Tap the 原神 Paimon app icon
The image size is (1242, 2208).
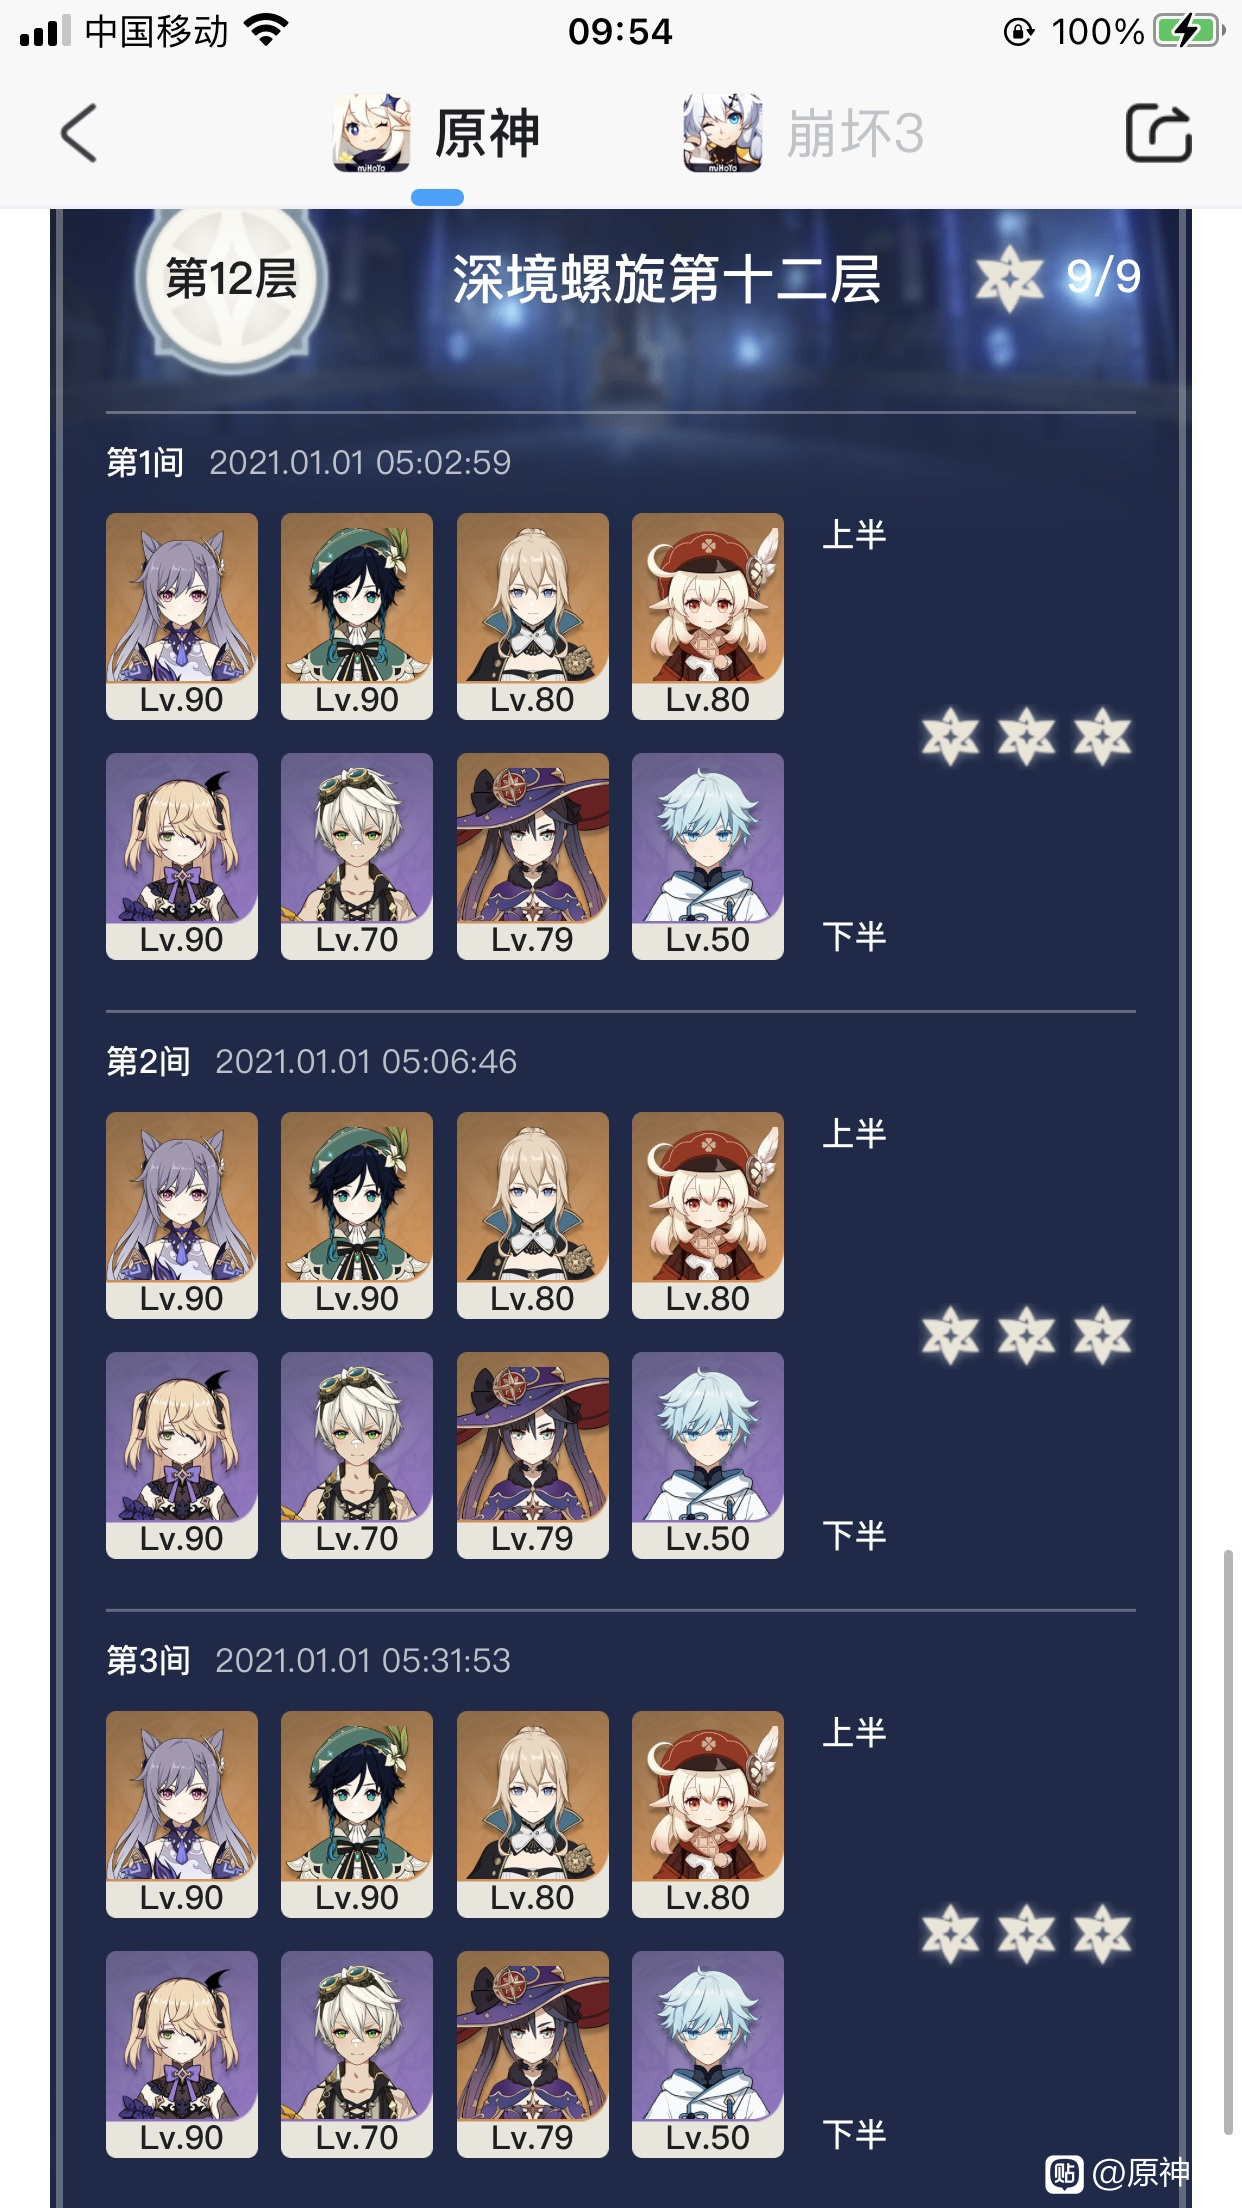[371, 133]
